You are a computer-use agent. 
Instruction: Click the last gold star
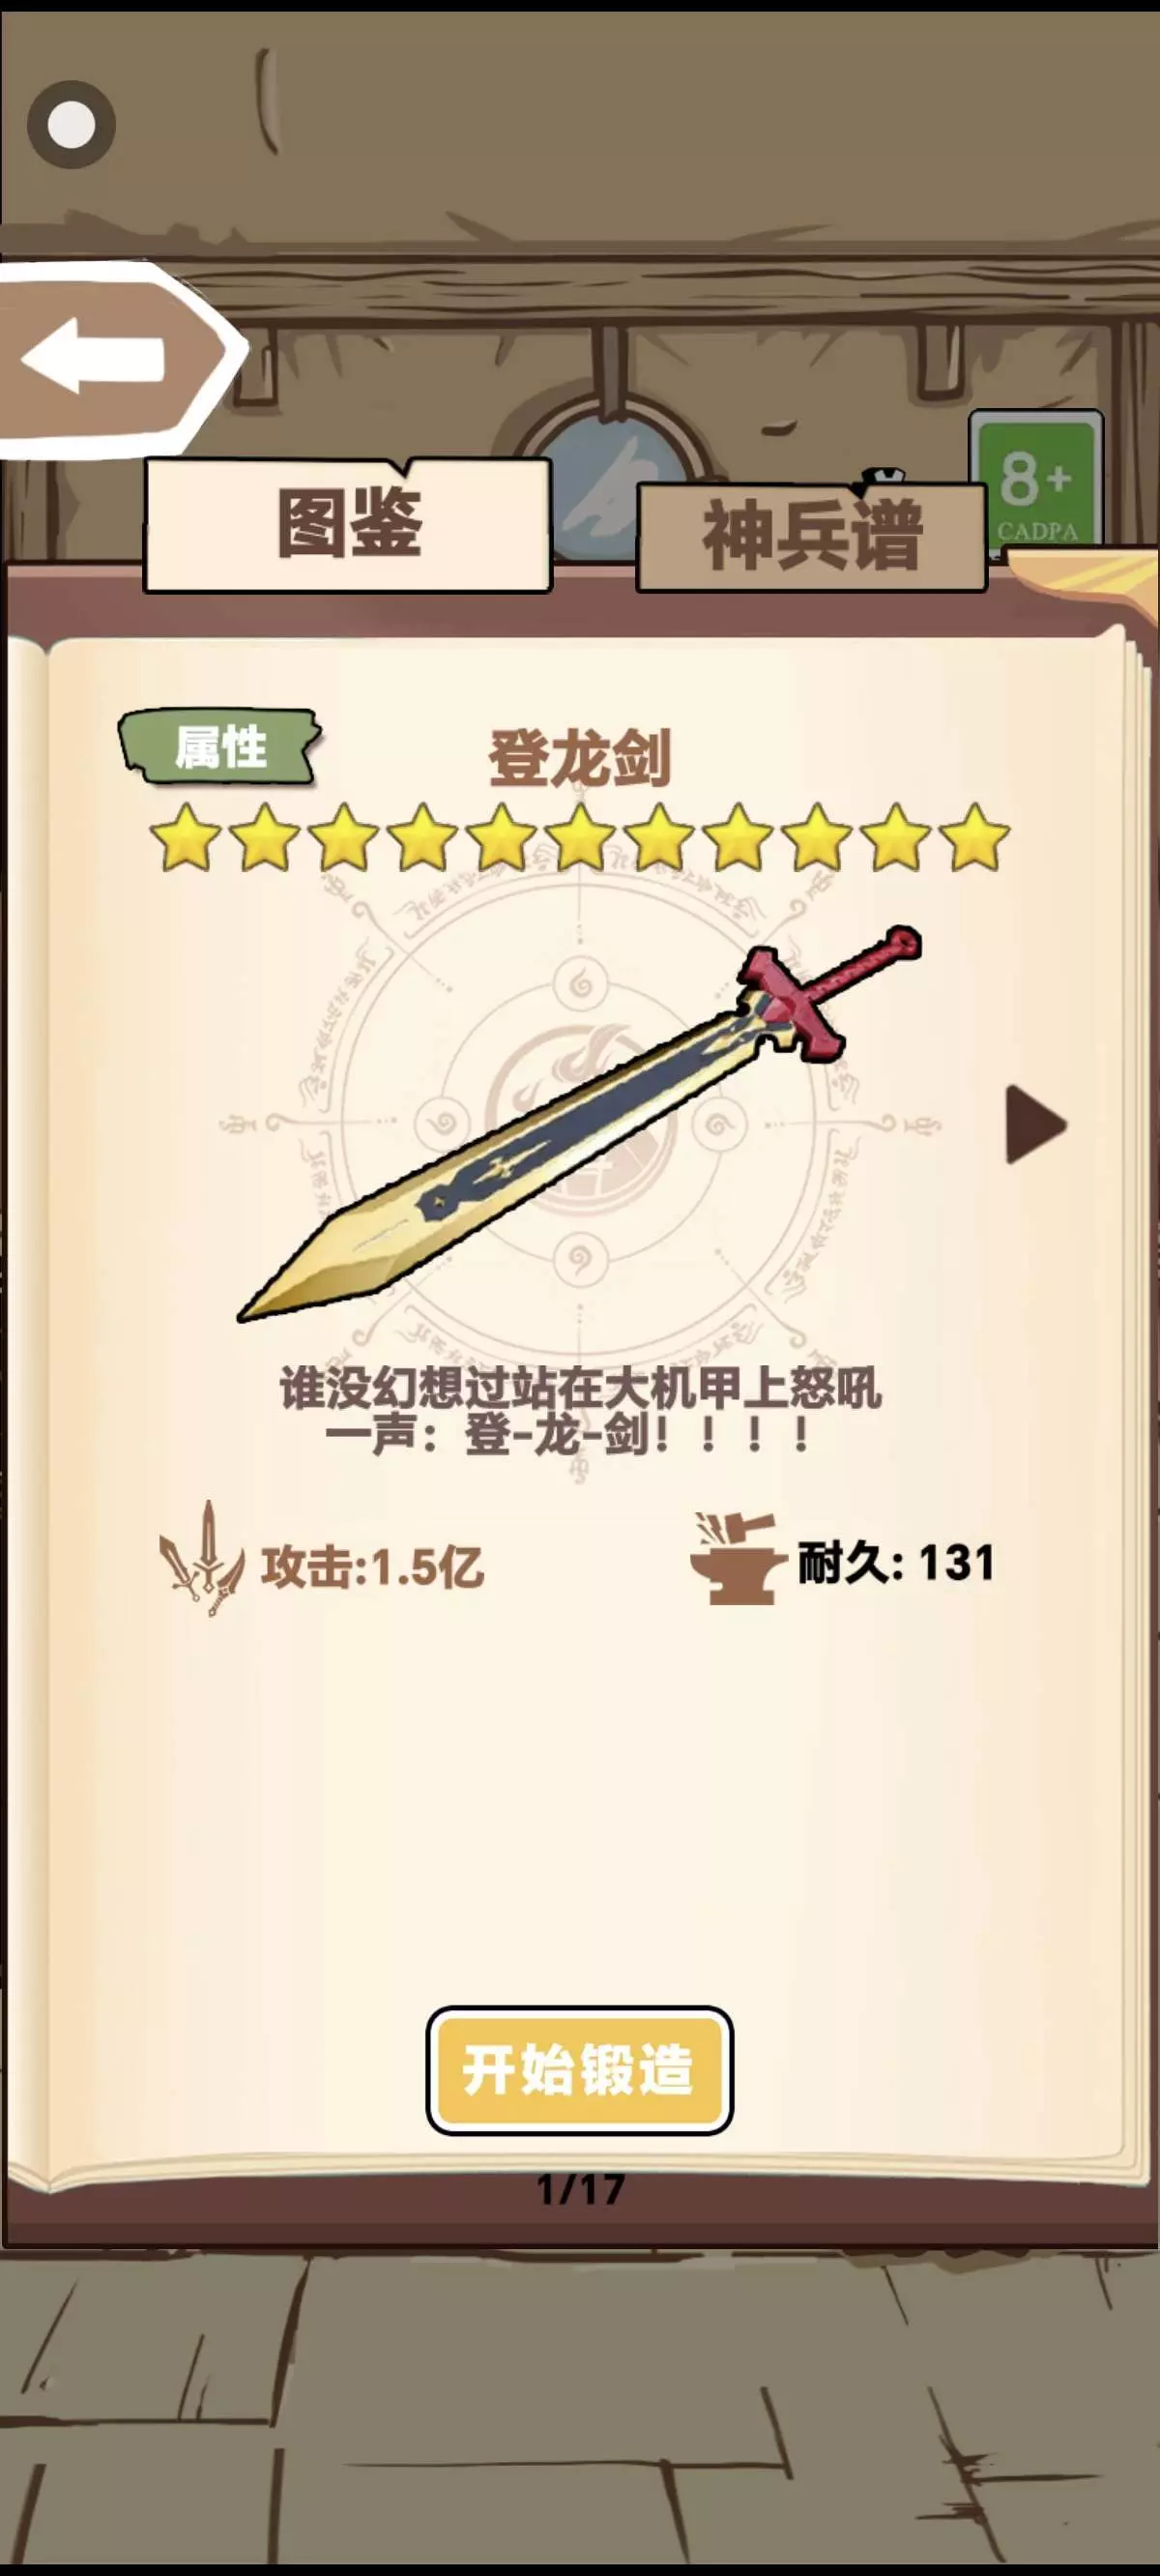(974, 836)
